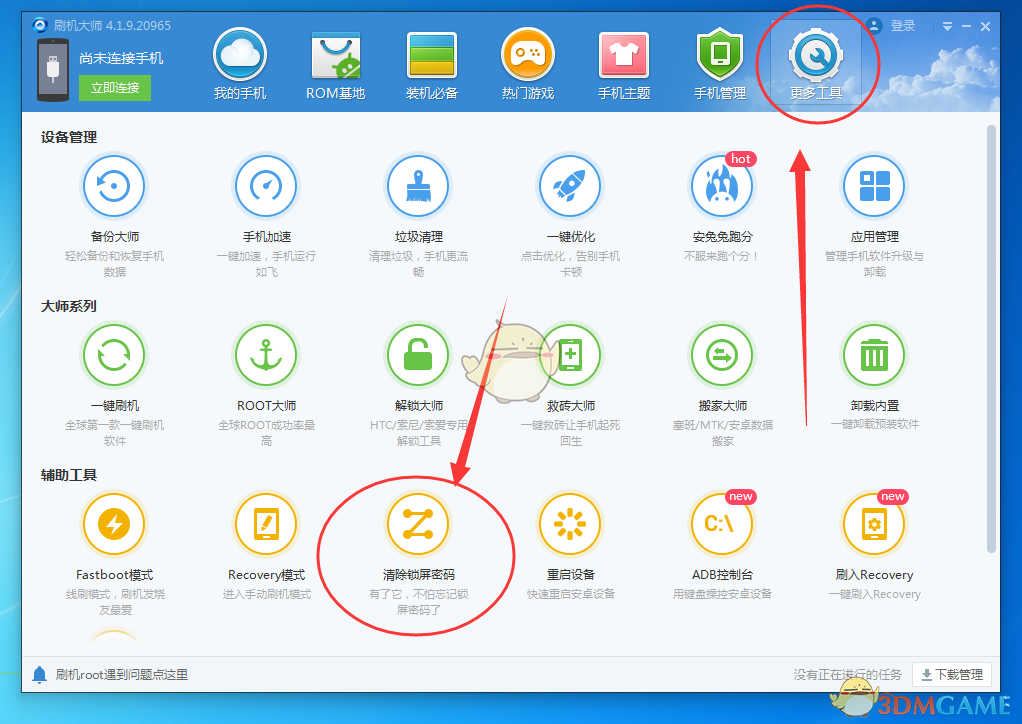Open 救砖大师 rescue tool icon

pos(570,355)
